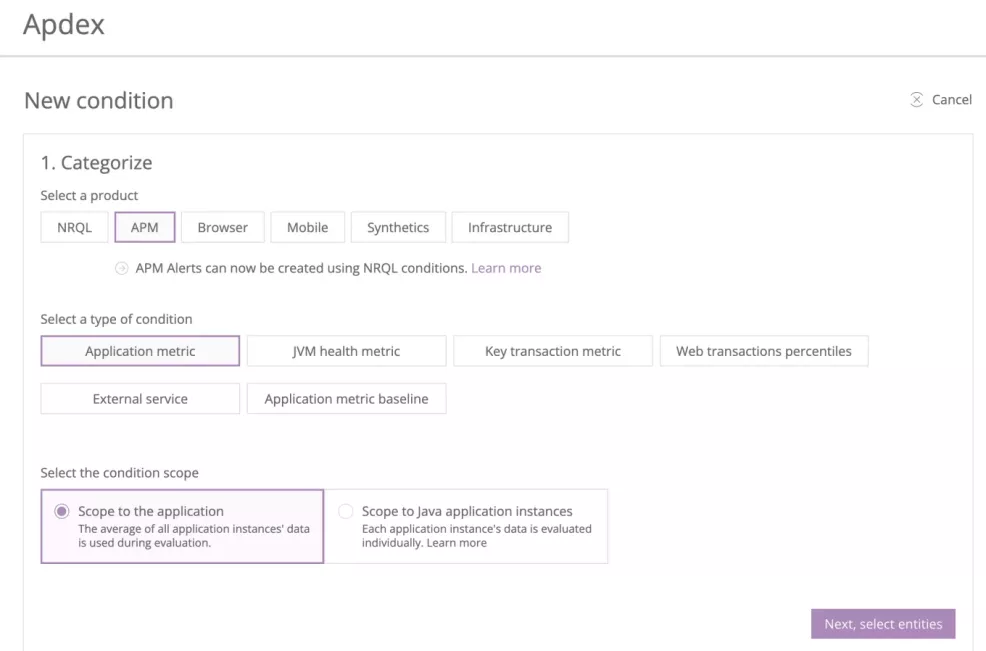Select the APM product
This screenshot has height=651, width=986.
(x=145, y=227)
